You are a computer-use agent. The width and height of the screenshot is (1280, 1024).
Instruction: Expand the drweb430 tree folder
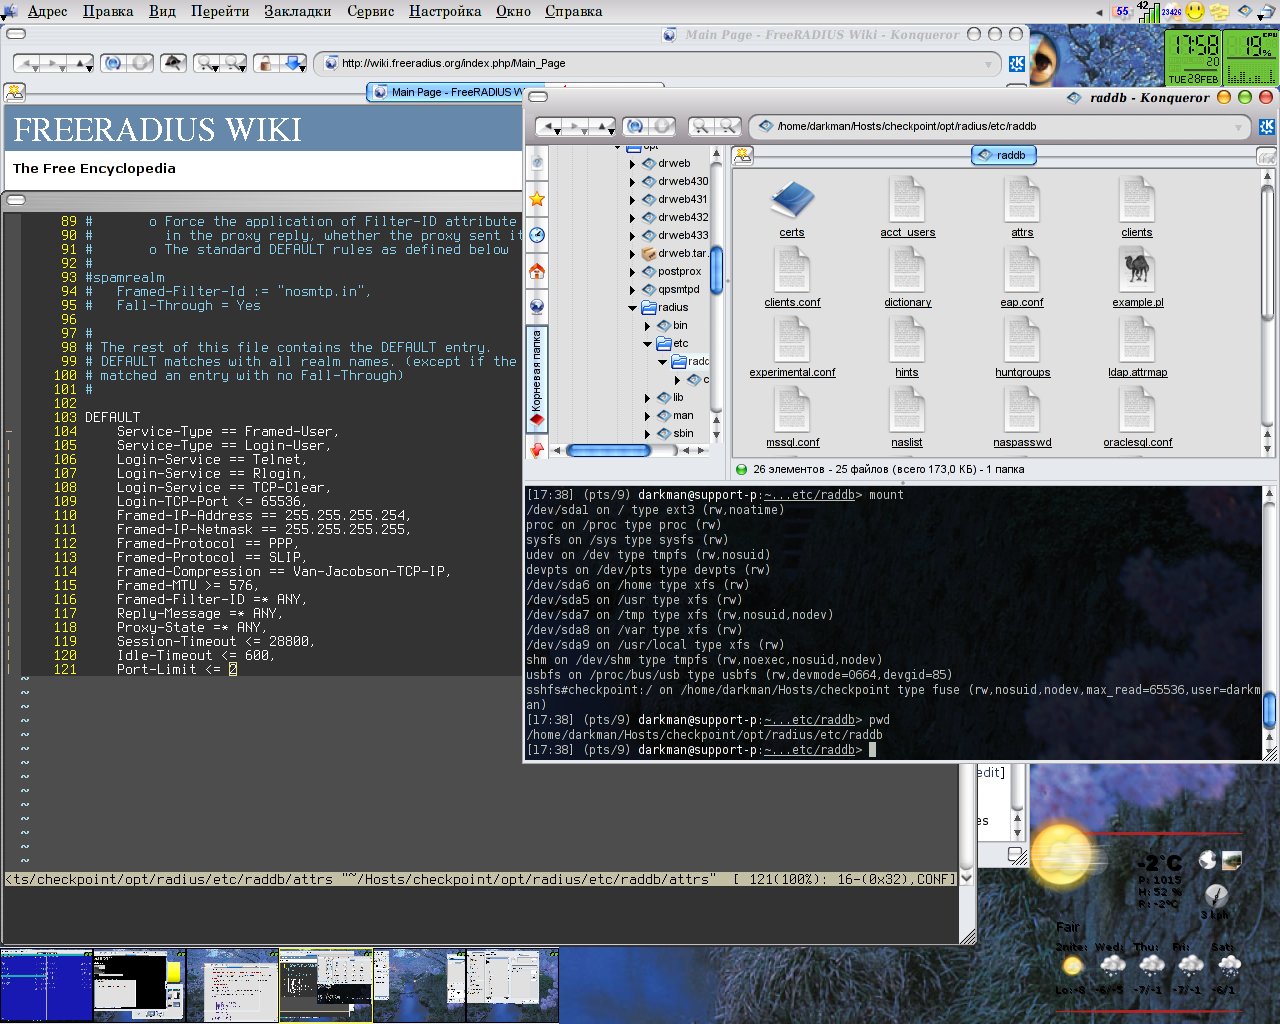pos(632,181)
